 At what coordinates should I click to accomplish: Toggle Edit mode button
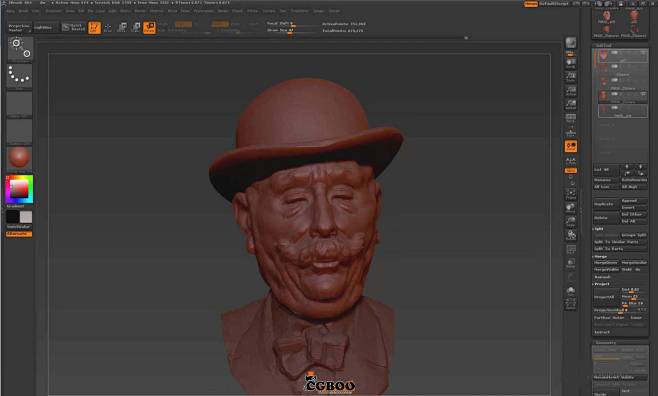point(94,28)
